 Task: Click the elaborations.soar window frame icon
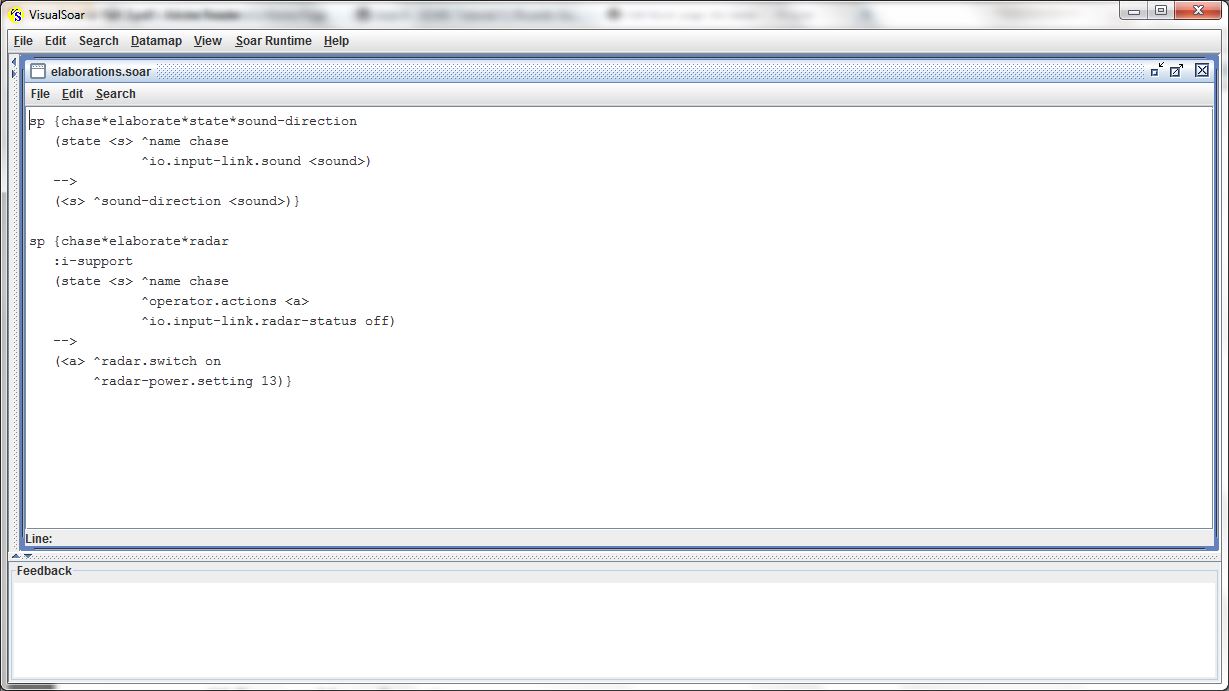click(x=38, y=71)
